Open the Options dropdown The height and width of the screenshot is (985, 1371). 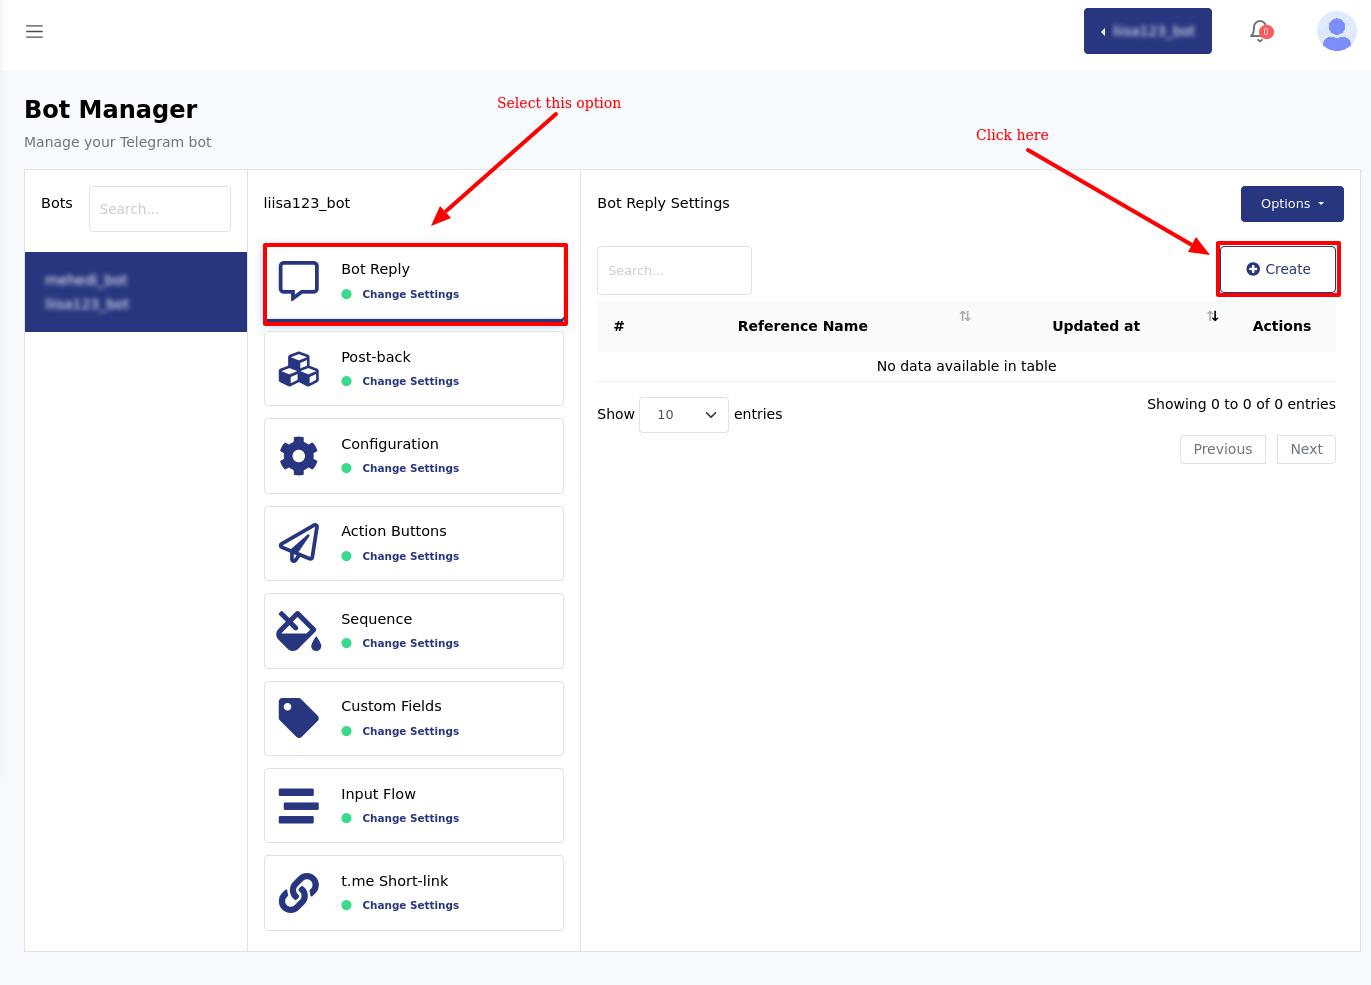pyautogui.click(x=1291, y=204)
